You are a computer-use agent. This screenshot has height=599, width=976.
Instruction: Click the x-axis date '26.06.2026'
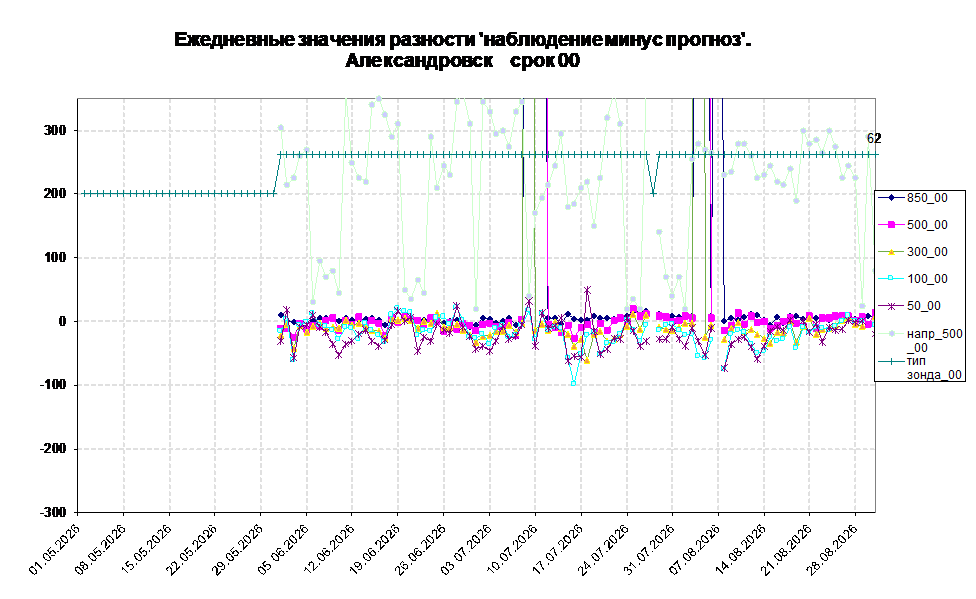421,549
